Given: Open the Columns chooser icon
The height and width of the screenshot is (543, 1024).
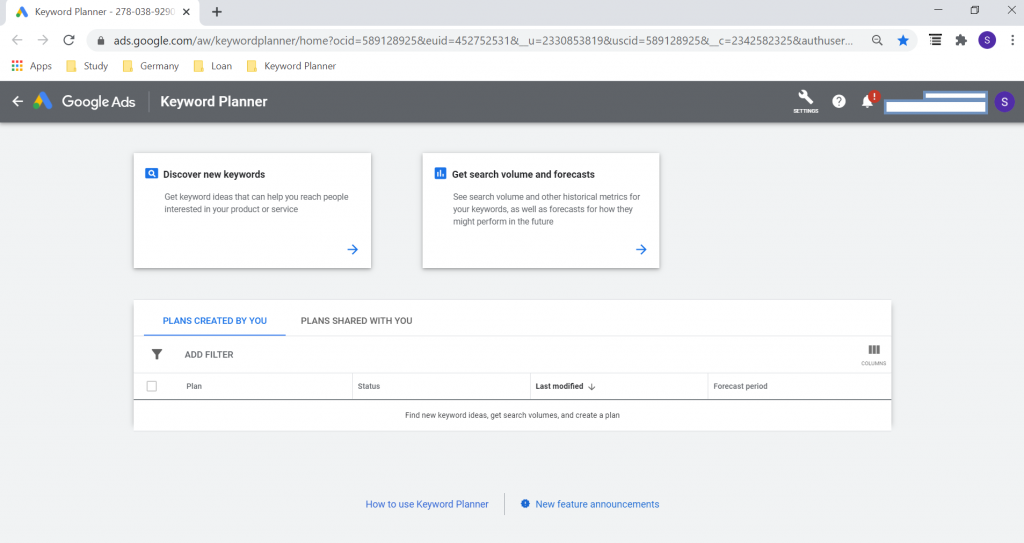Looking at the screenshot, I should pos(874,354).
